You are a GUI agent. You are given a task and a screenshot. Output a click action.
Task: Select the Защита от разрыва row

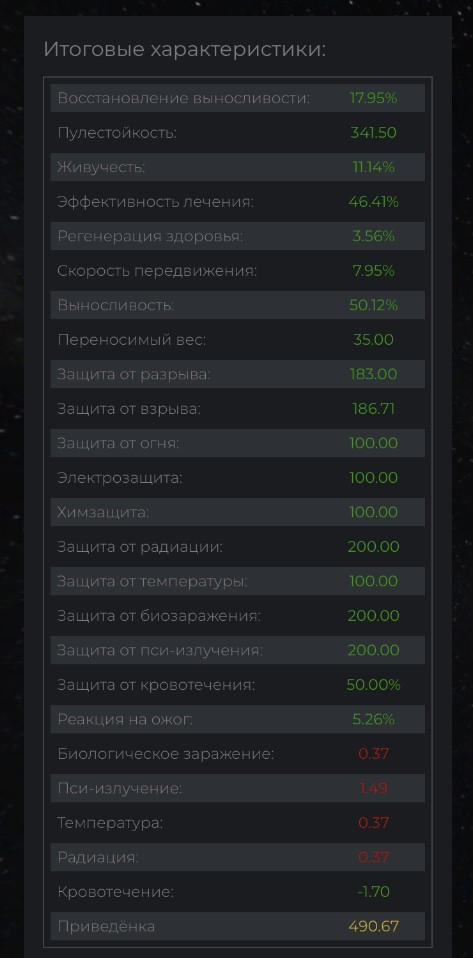click(x=238, y=374)
